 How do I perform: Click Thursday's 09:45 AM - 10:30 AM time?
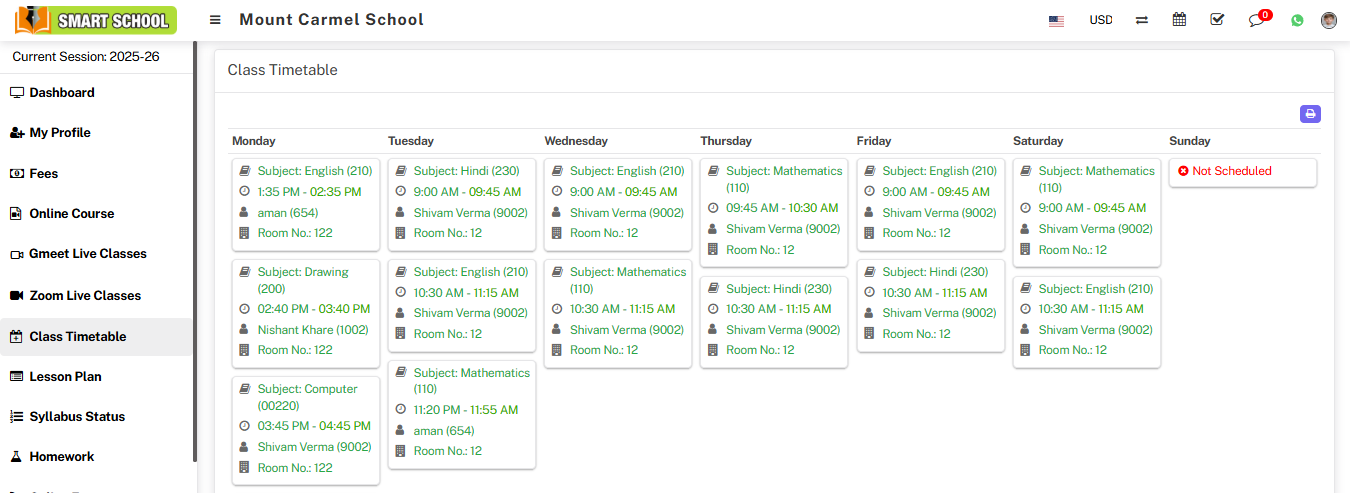pyautogui.click(x=782, y=208)
